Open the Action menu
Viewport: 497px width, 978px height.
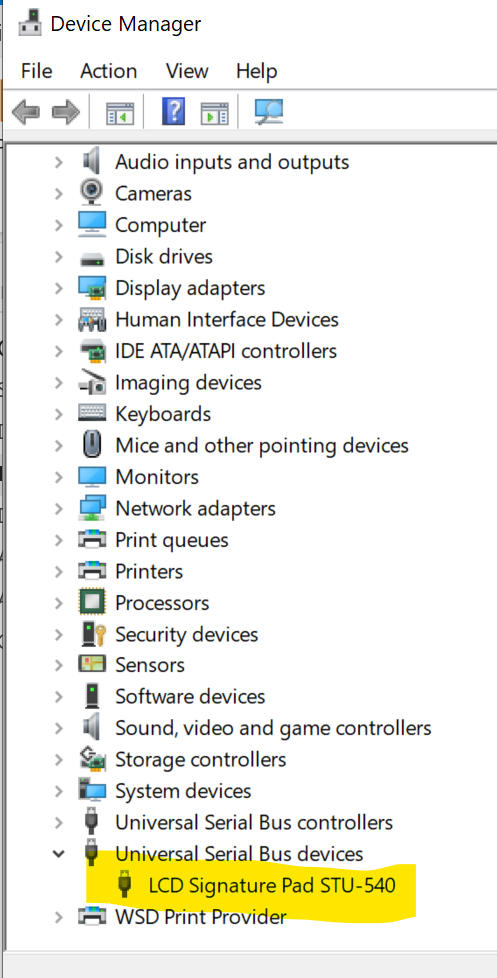pyautogui.click(x=108, y=70)
